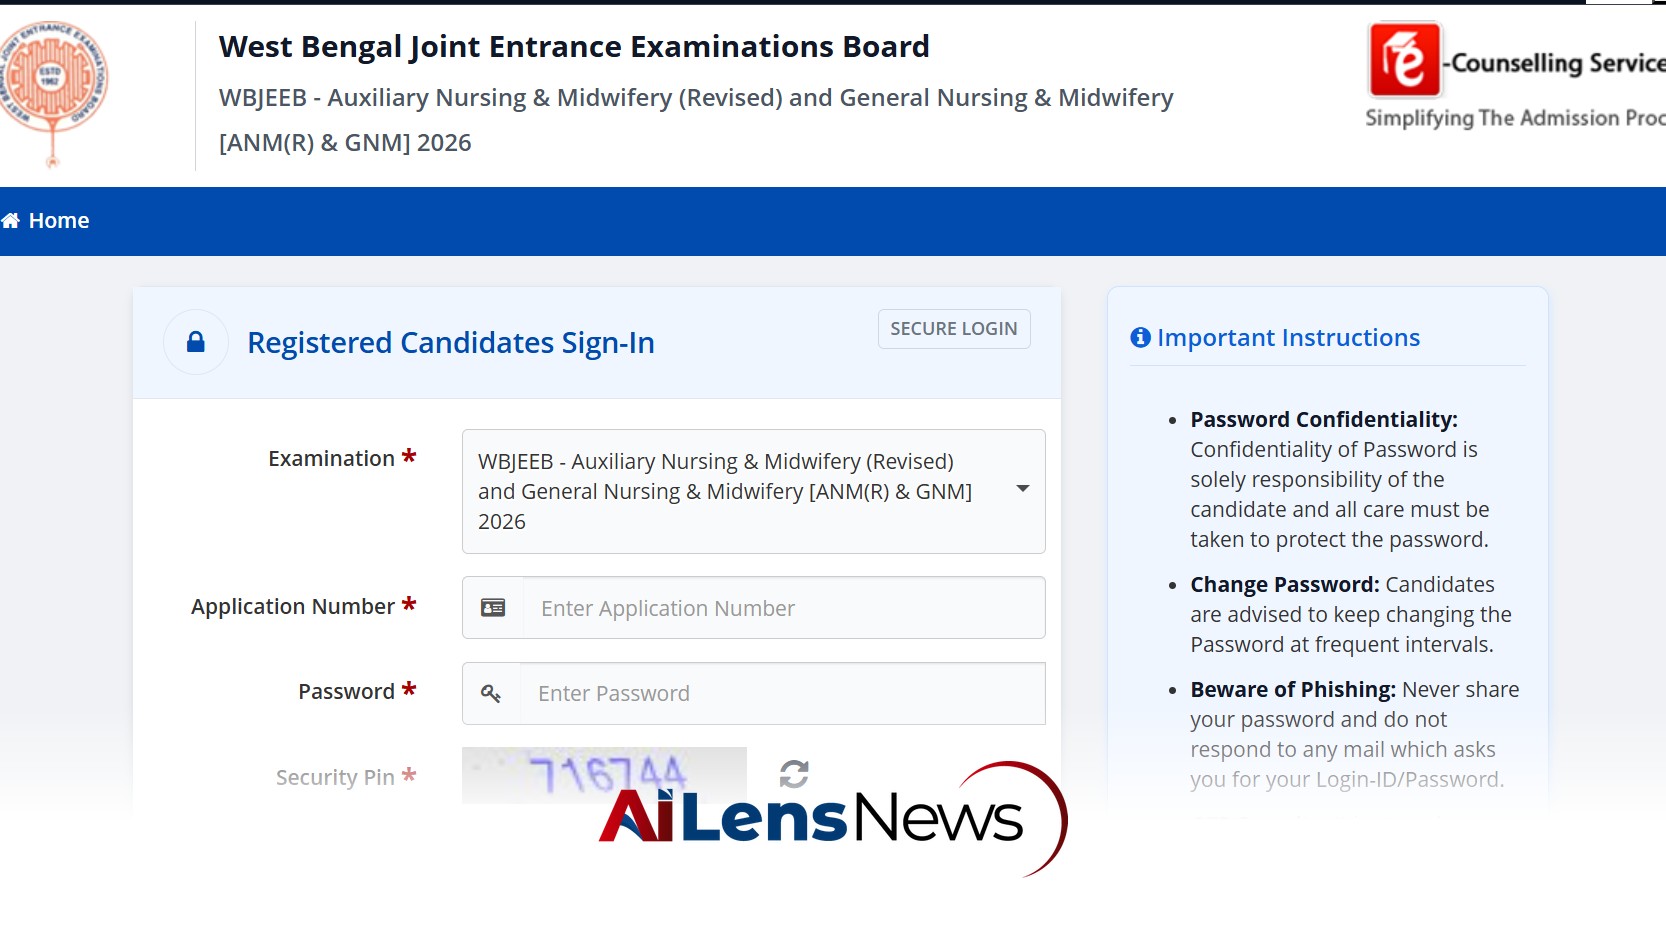Click the key icon in Password field
This screenshot has width=1666, height=937.
point(491,693)
